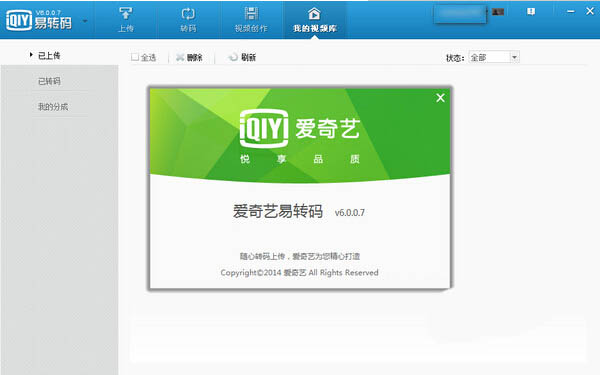Open the dropdown arrow beside 易转码 logo
Viewport: 600px width, 375px height.
coord(85,21)
